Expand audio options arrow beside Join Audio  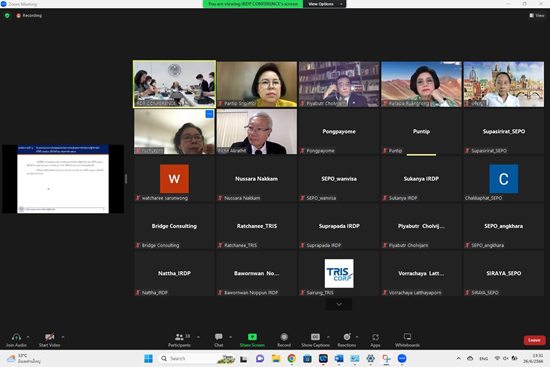click(28, 337)
